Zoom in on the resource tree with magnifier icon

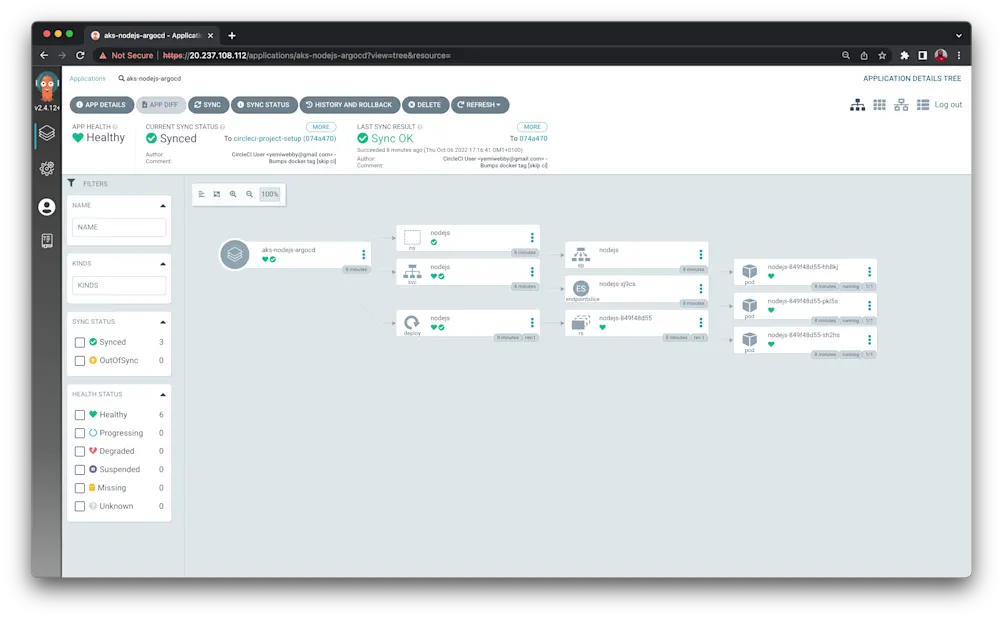233,194
